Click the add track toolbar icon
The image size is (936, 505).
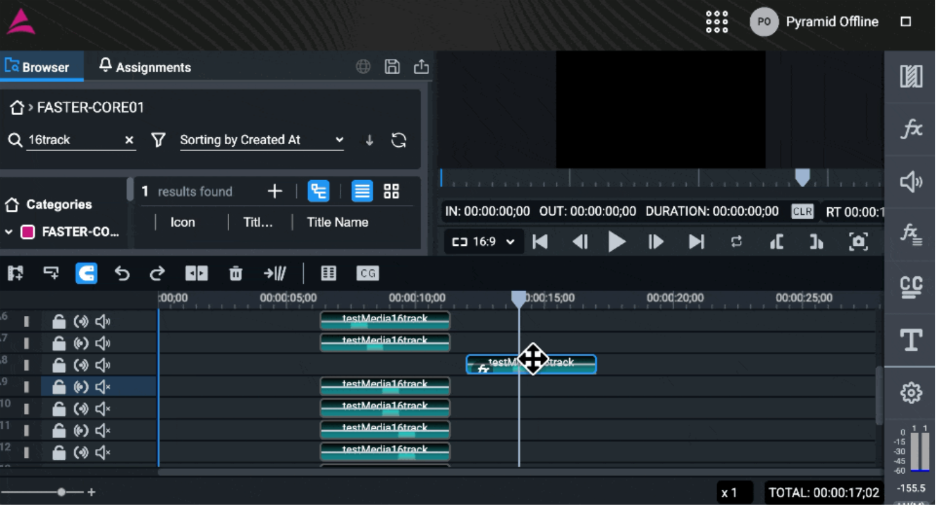coord(16,273)
